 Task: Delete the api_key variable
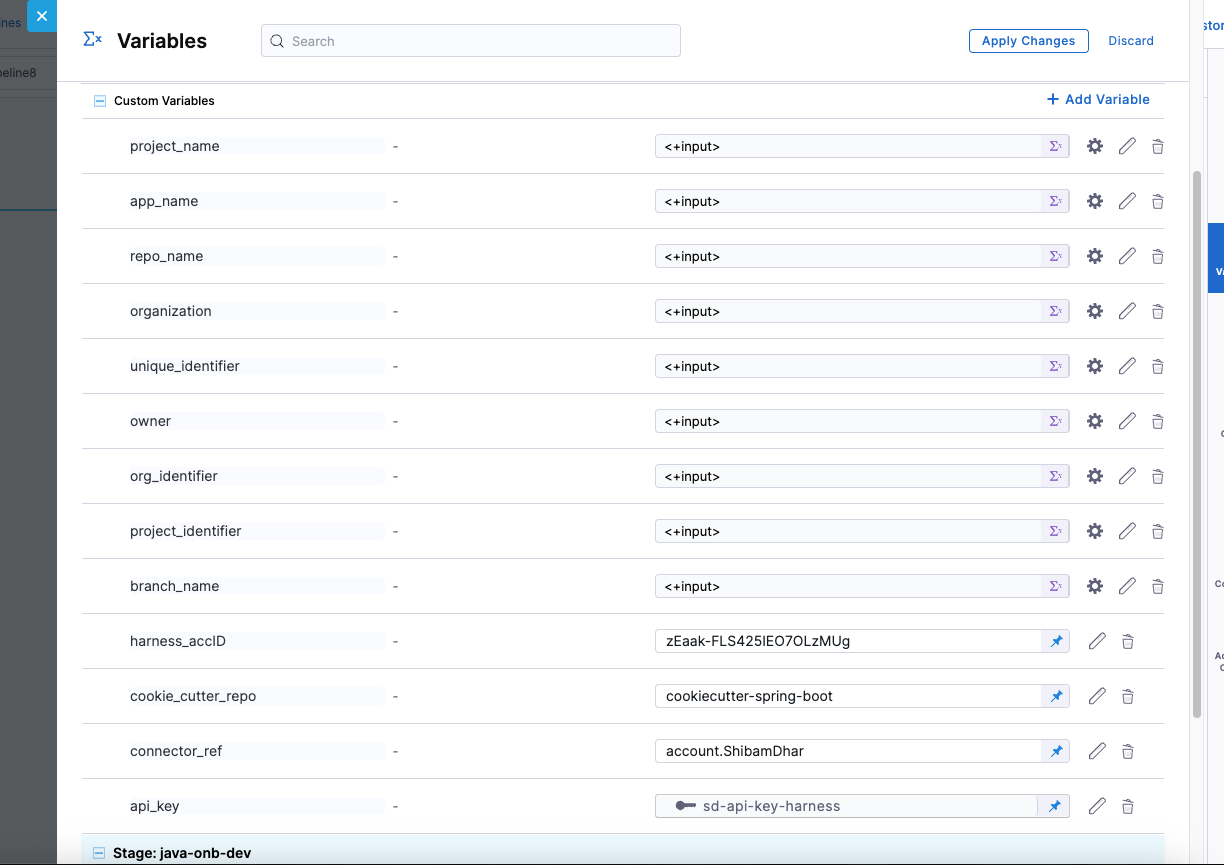pyautogui.click(x=1127, y=806)
